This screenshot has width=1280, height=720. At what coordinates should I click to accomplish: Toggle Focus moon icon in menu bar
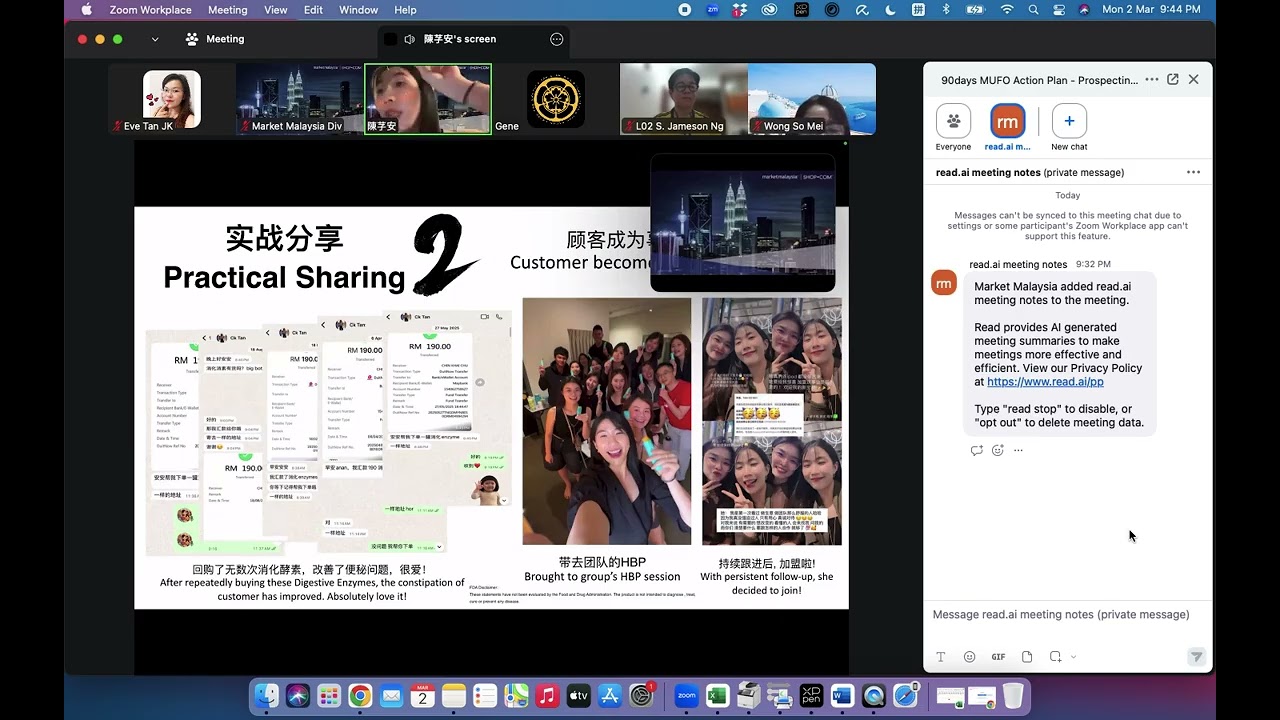[890, 10]
